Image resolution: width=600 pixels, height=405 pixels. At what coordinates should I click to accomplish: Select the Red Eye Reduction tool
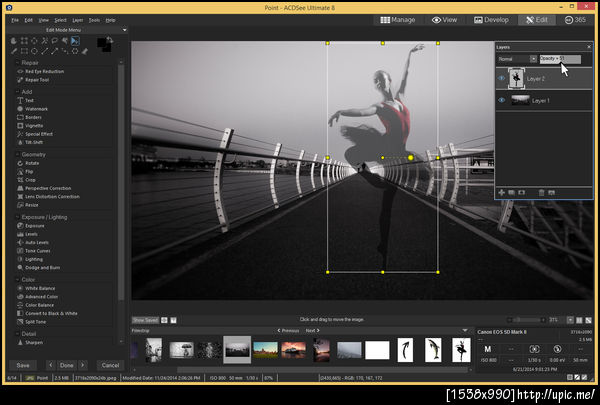click(45, 72)
